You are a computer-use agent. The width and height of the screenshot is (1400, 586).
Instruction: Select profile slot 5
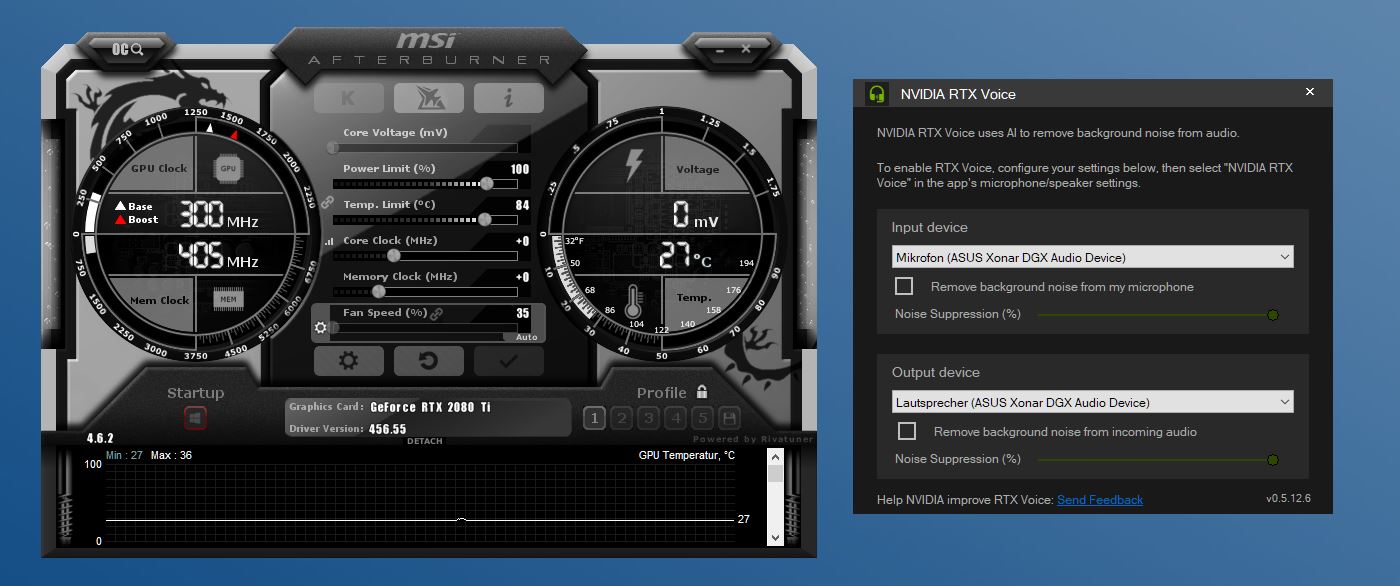pyautogui.click(x=703, y=418)
